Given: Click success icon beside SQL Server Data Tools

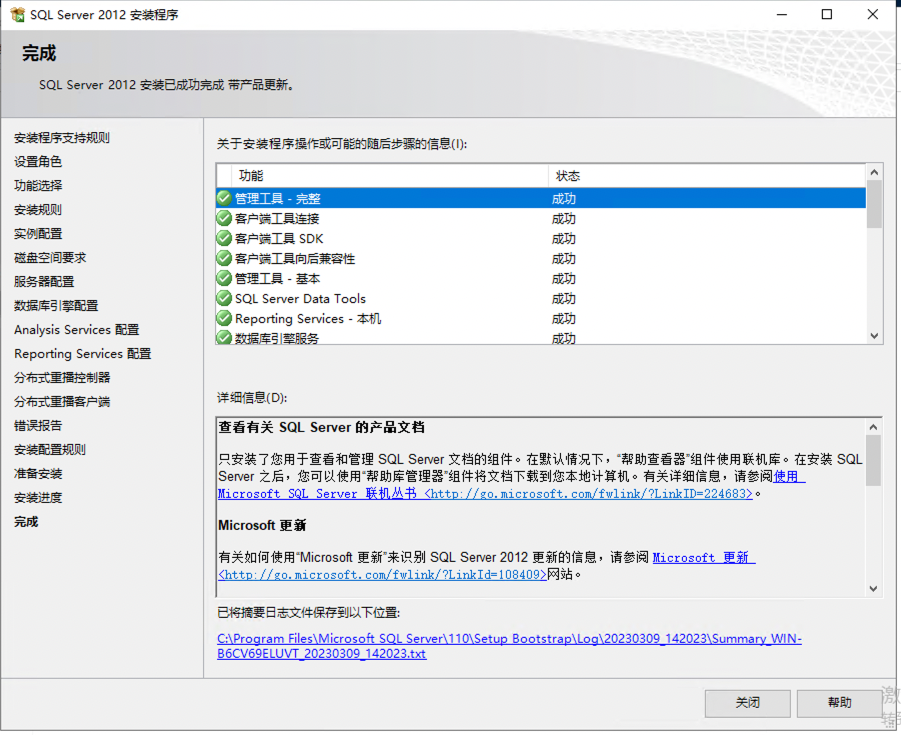Looking at the screenshot, I should [x=224, y=298].
